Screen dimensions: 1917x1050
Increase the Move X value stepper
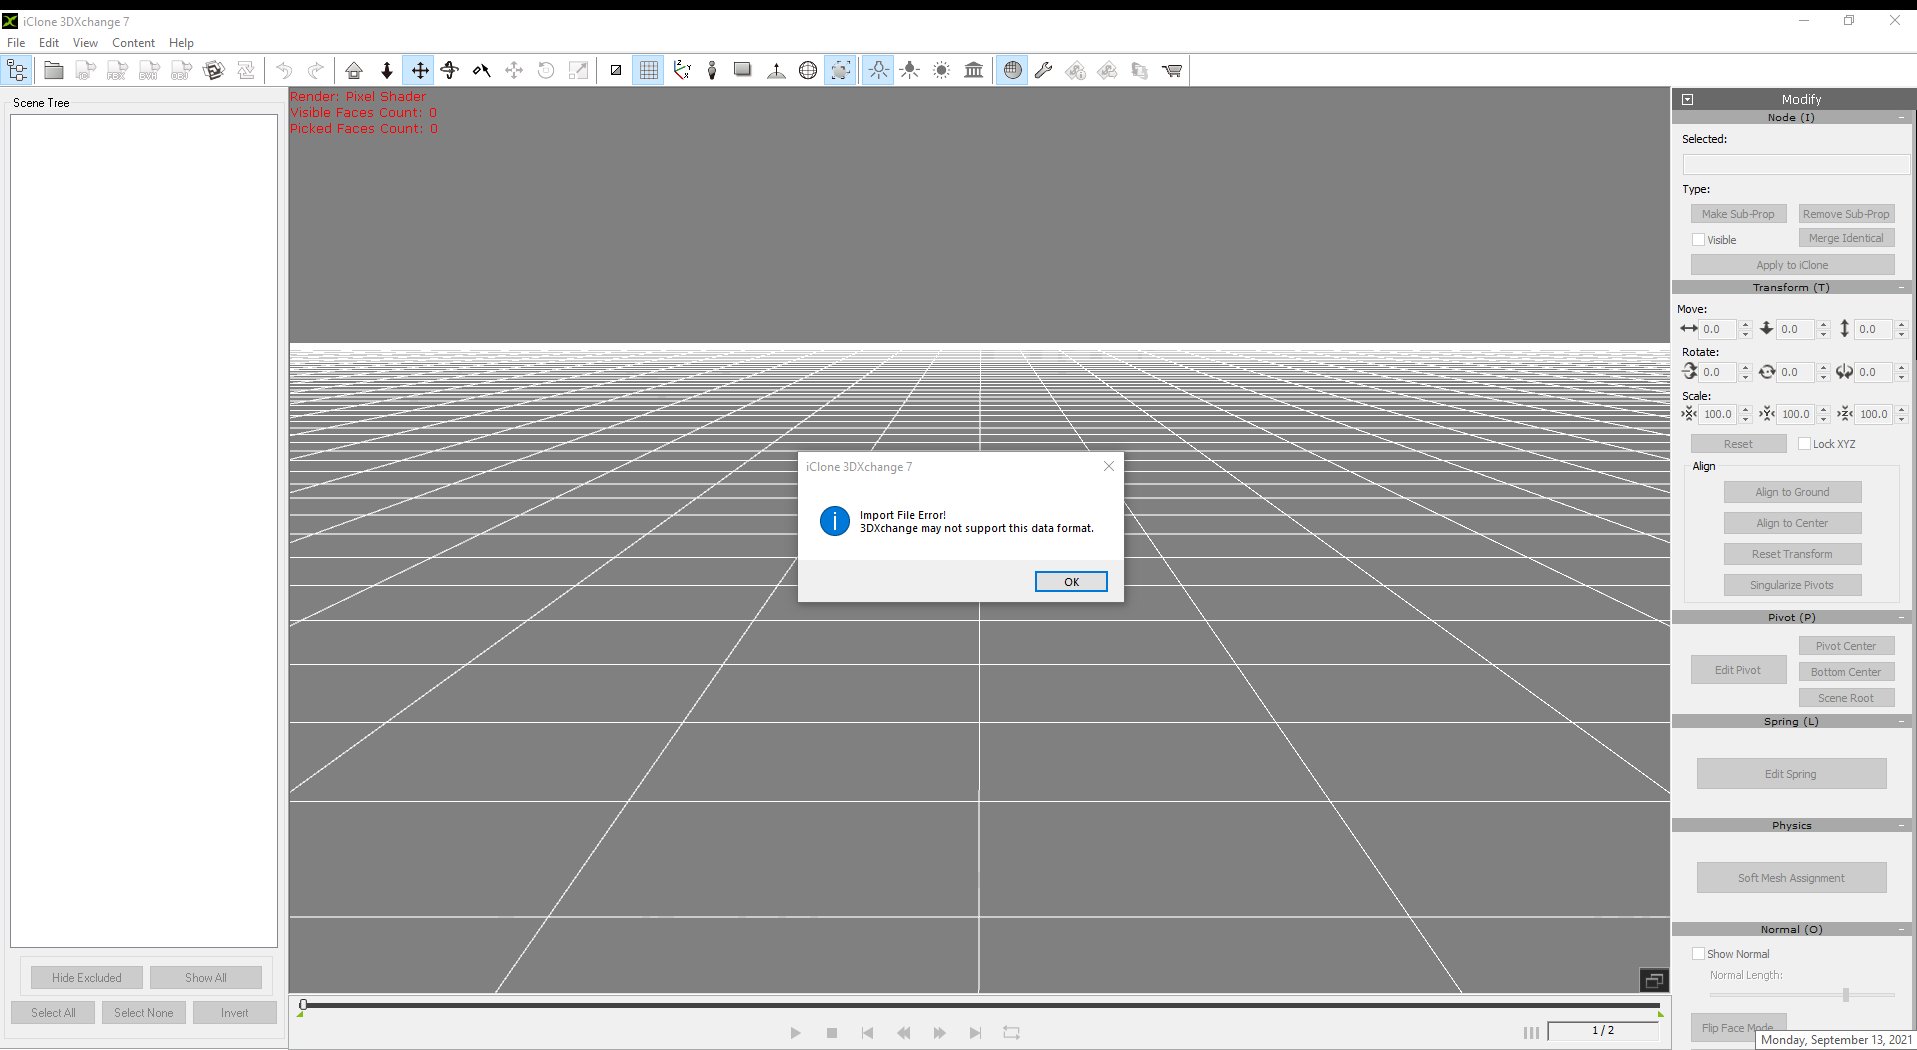(x=1745, y=325)
